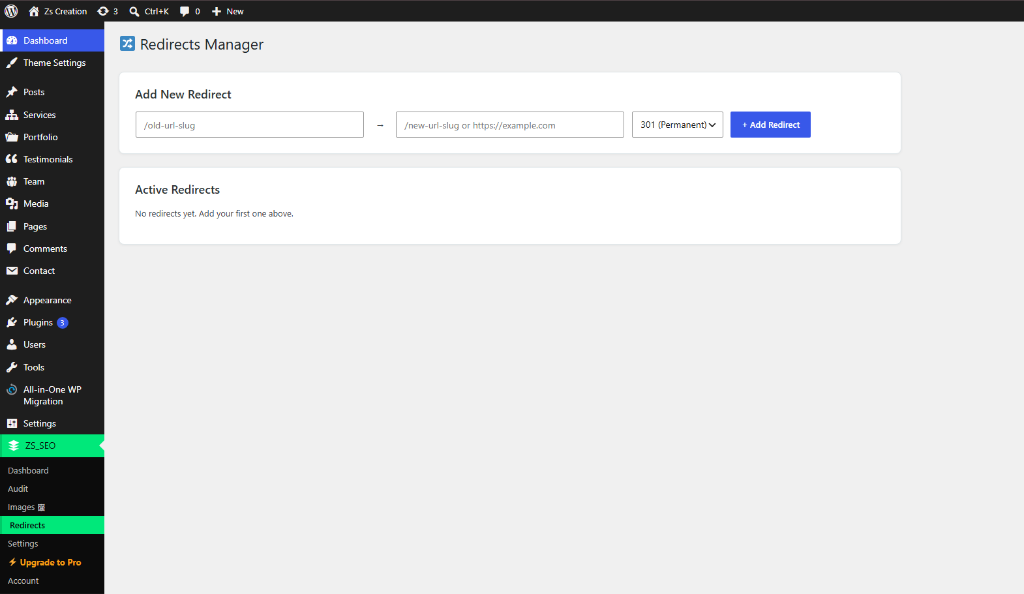Click the New label in the admin bar
Screen dimensions: 1024x594
pyautogui.click(x=234, y=11)
